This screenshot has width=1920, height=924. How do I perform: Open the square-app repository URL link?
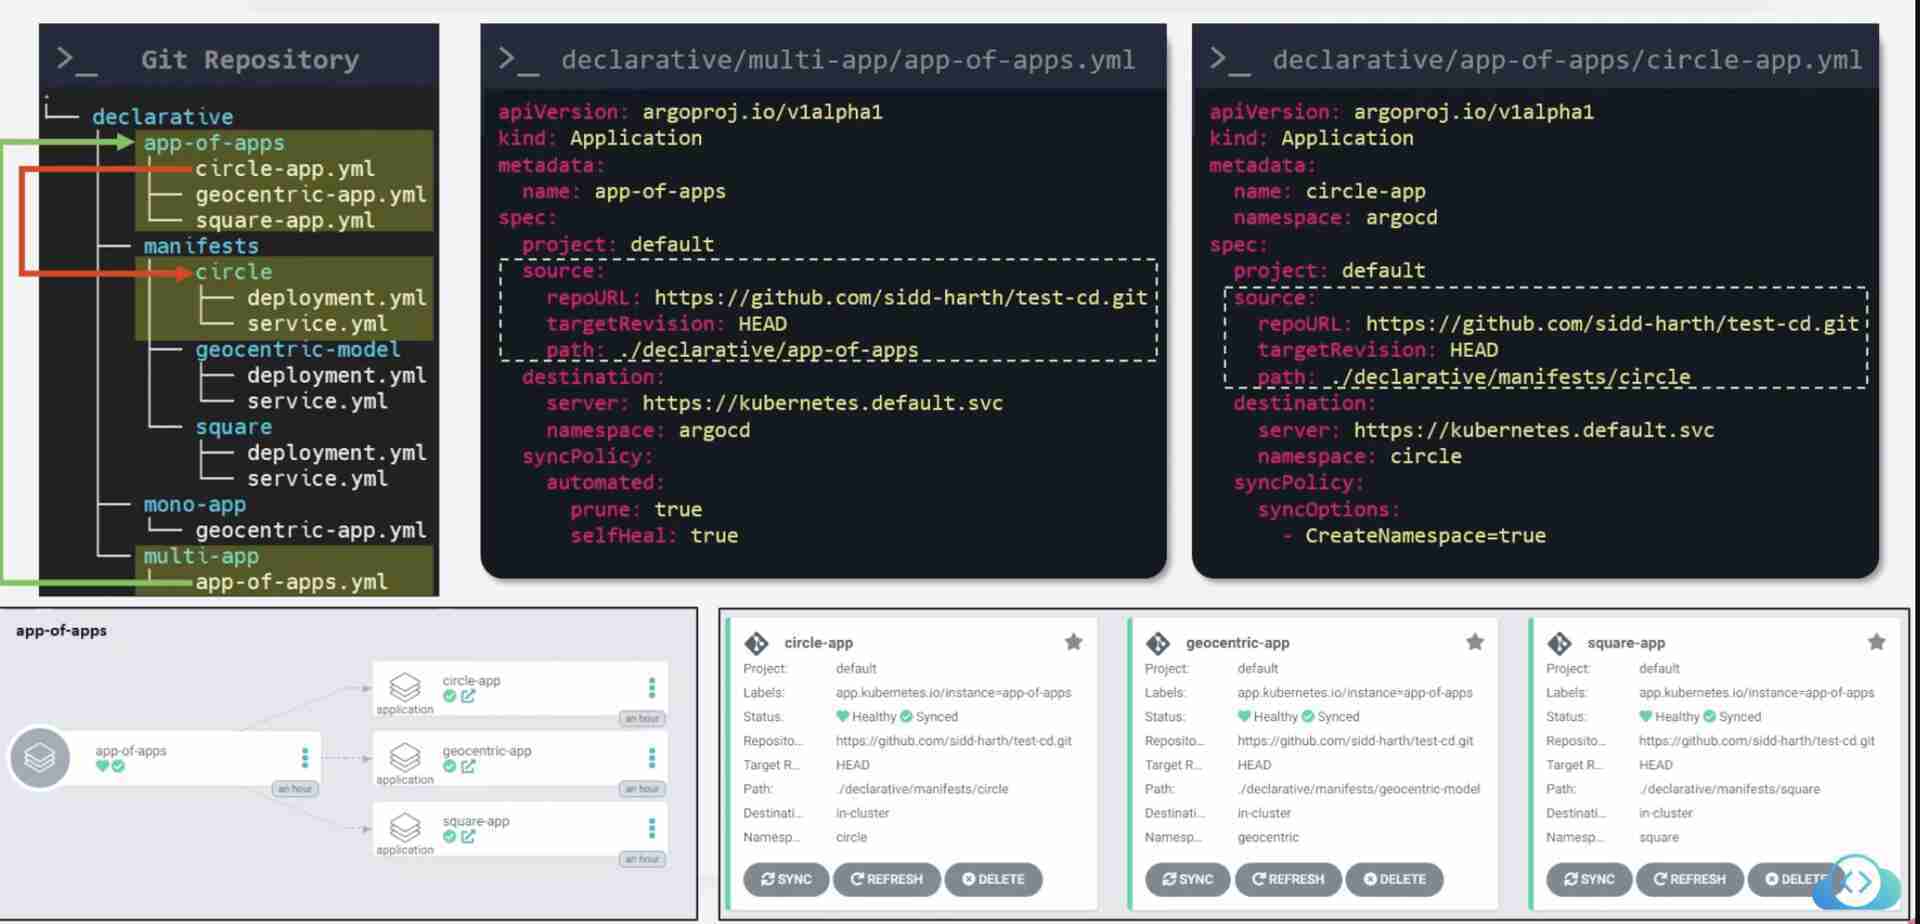[1756, 741]
